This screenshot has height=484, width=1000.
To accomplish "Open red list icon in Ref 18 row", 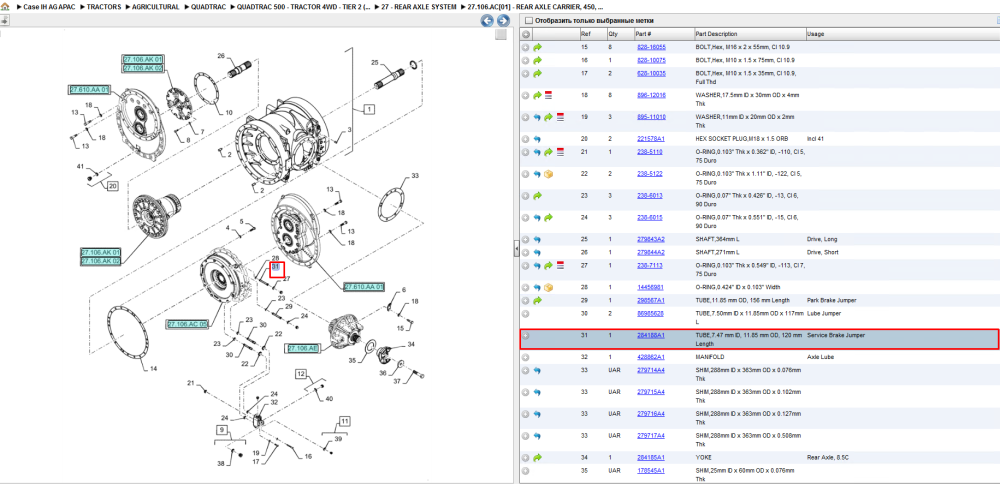I will pyautogui.click(x=548, y=95).
